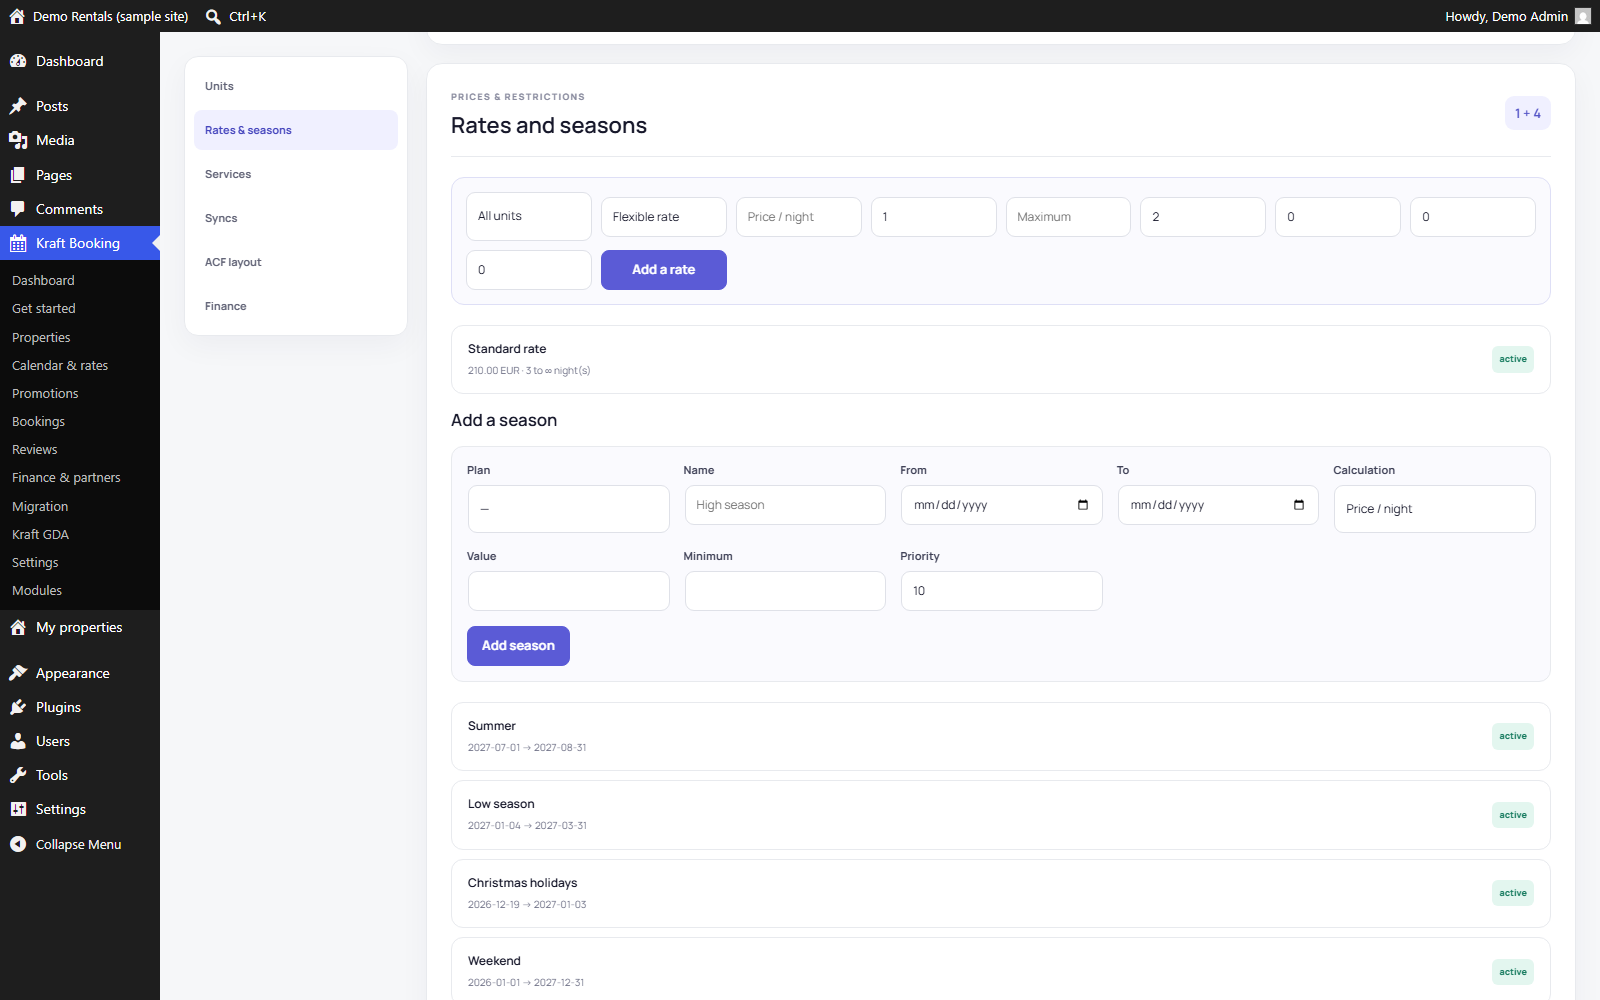This screenshot has height=1000, width=1600.
Task: Click the search magnifier icon in admin bar
Action: [x=213, y=16]
